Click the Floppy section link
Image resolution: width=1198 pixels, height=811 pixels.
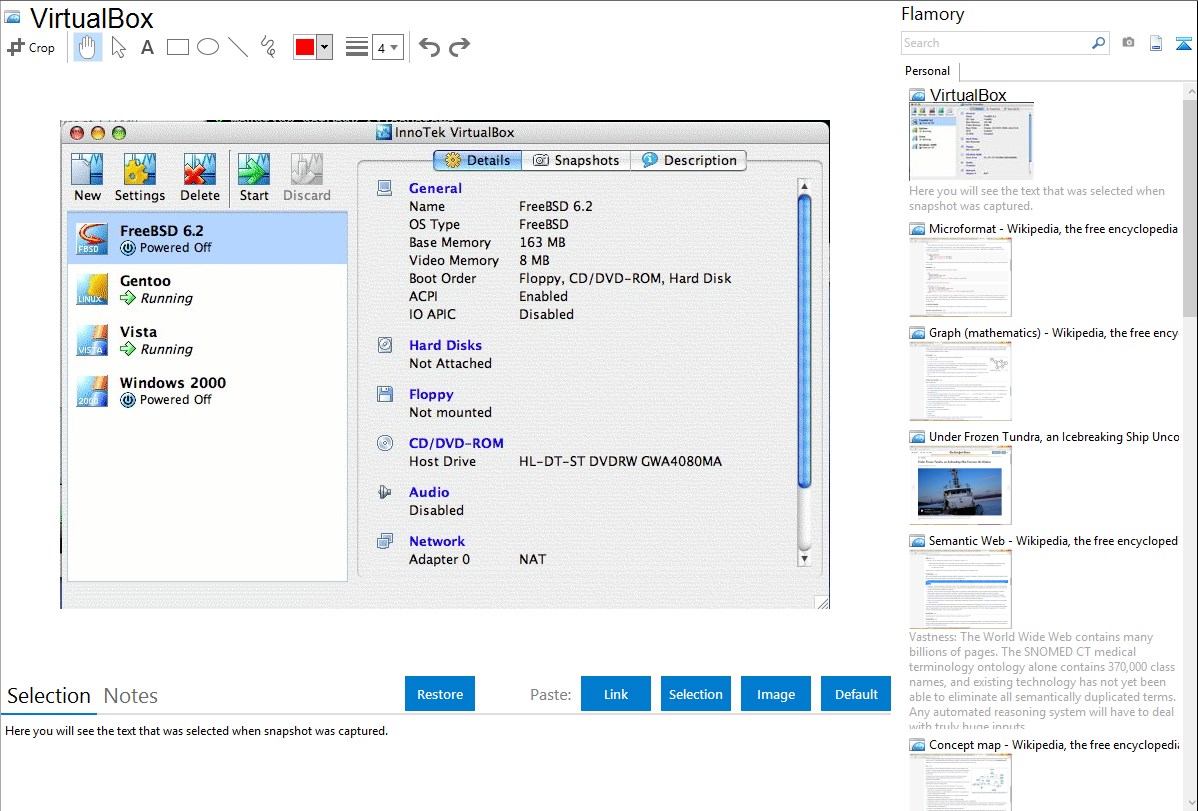[x=431, y=394]
